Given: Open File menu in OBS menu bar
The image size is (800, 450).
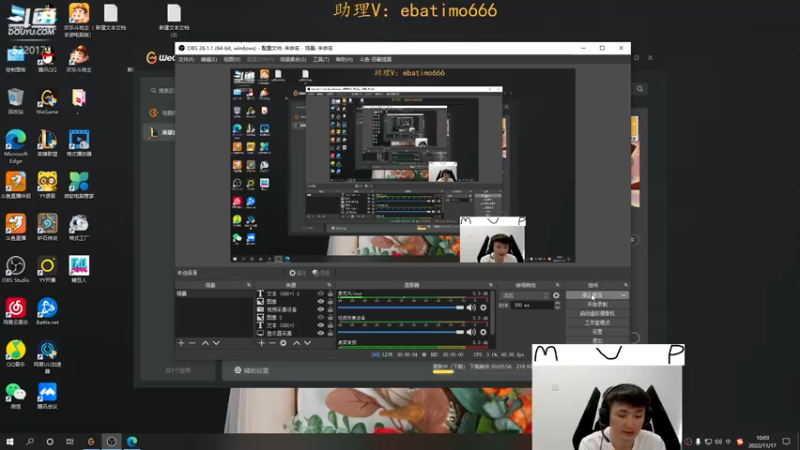Looking at the screenshot, I should [186, 60].
